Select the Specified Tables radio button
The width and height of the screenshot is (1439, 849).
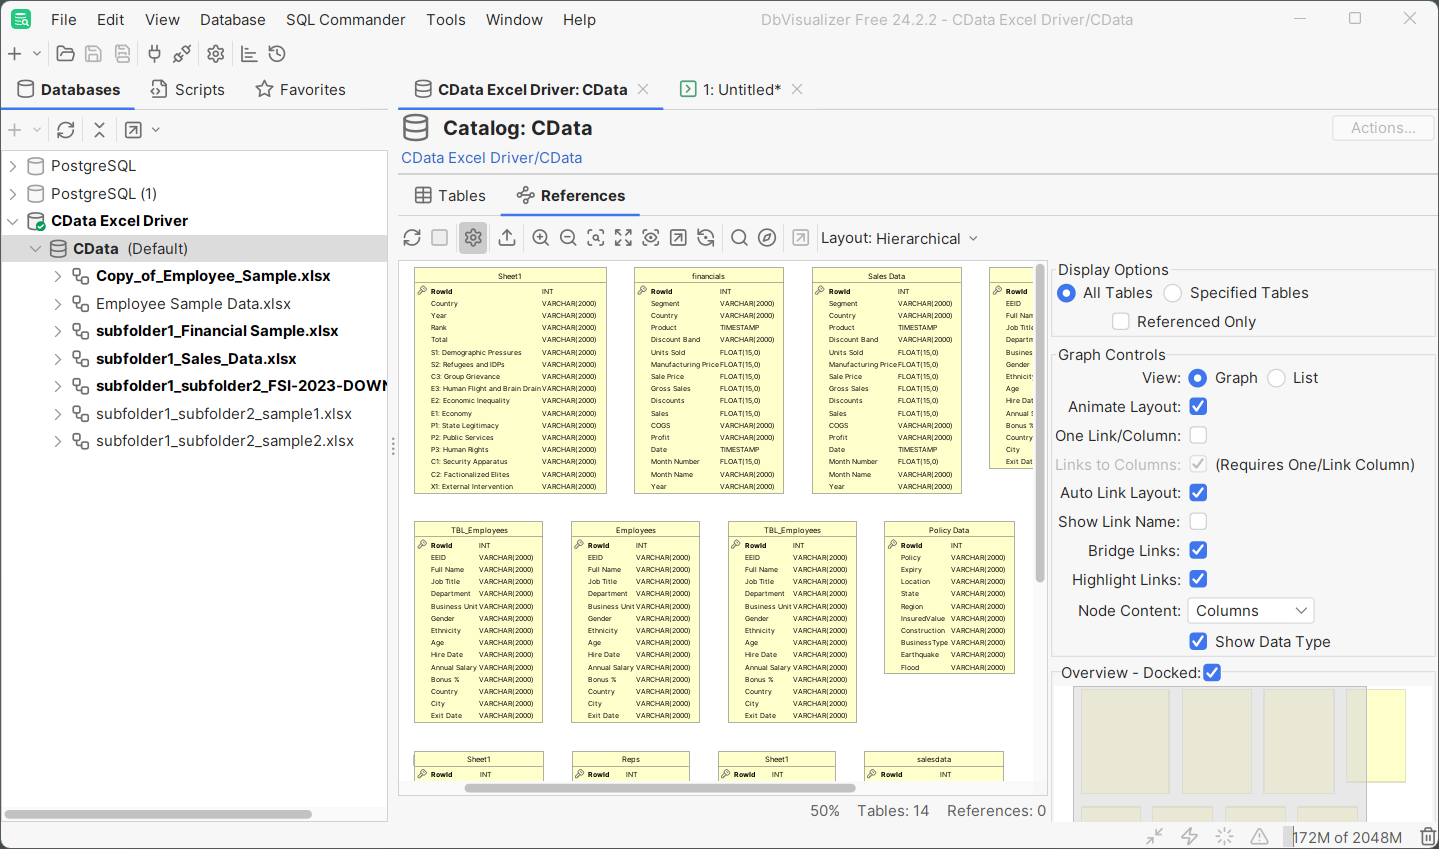[1173, 293]
